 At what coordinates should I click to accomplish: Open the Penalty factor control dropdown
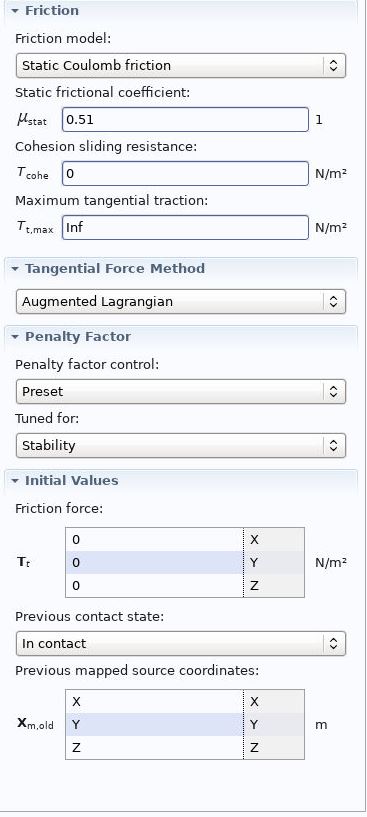(x=180, y=392)
